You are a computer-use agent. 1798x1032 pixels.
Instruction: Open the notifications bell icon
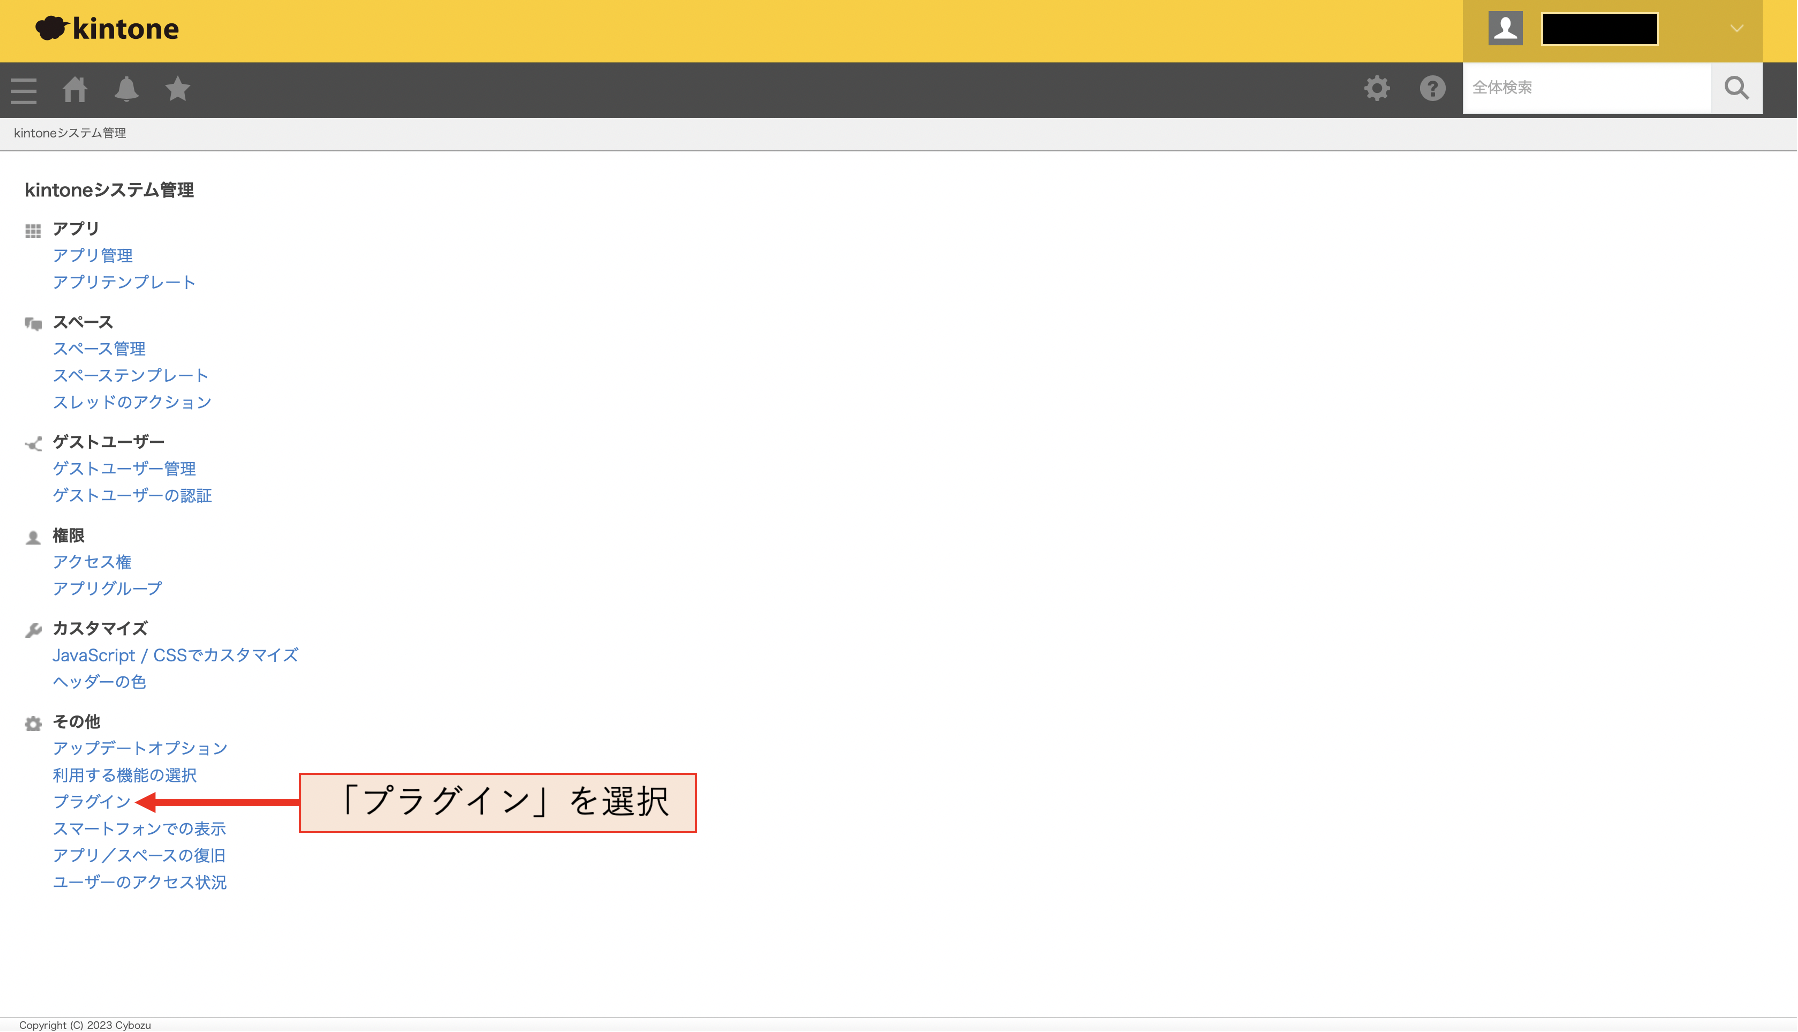(126, 89)
